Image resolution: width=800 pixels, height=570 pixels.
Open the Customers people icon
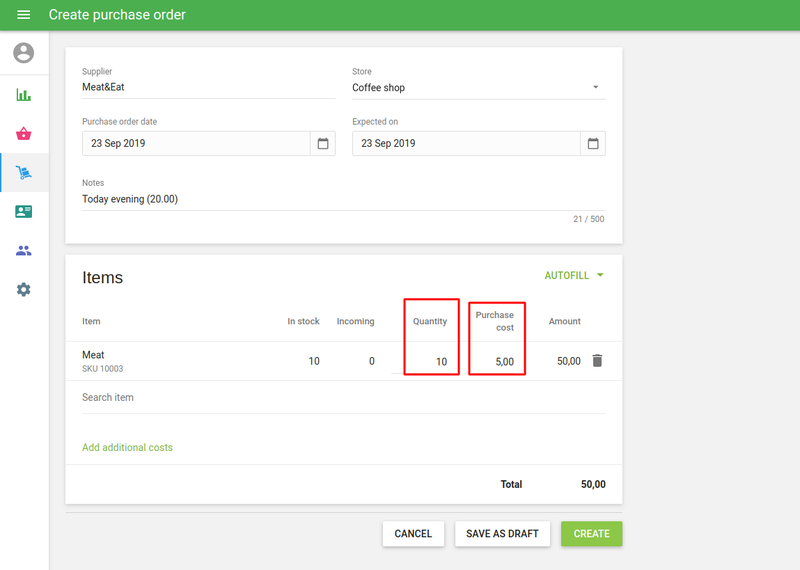(24, 251)
